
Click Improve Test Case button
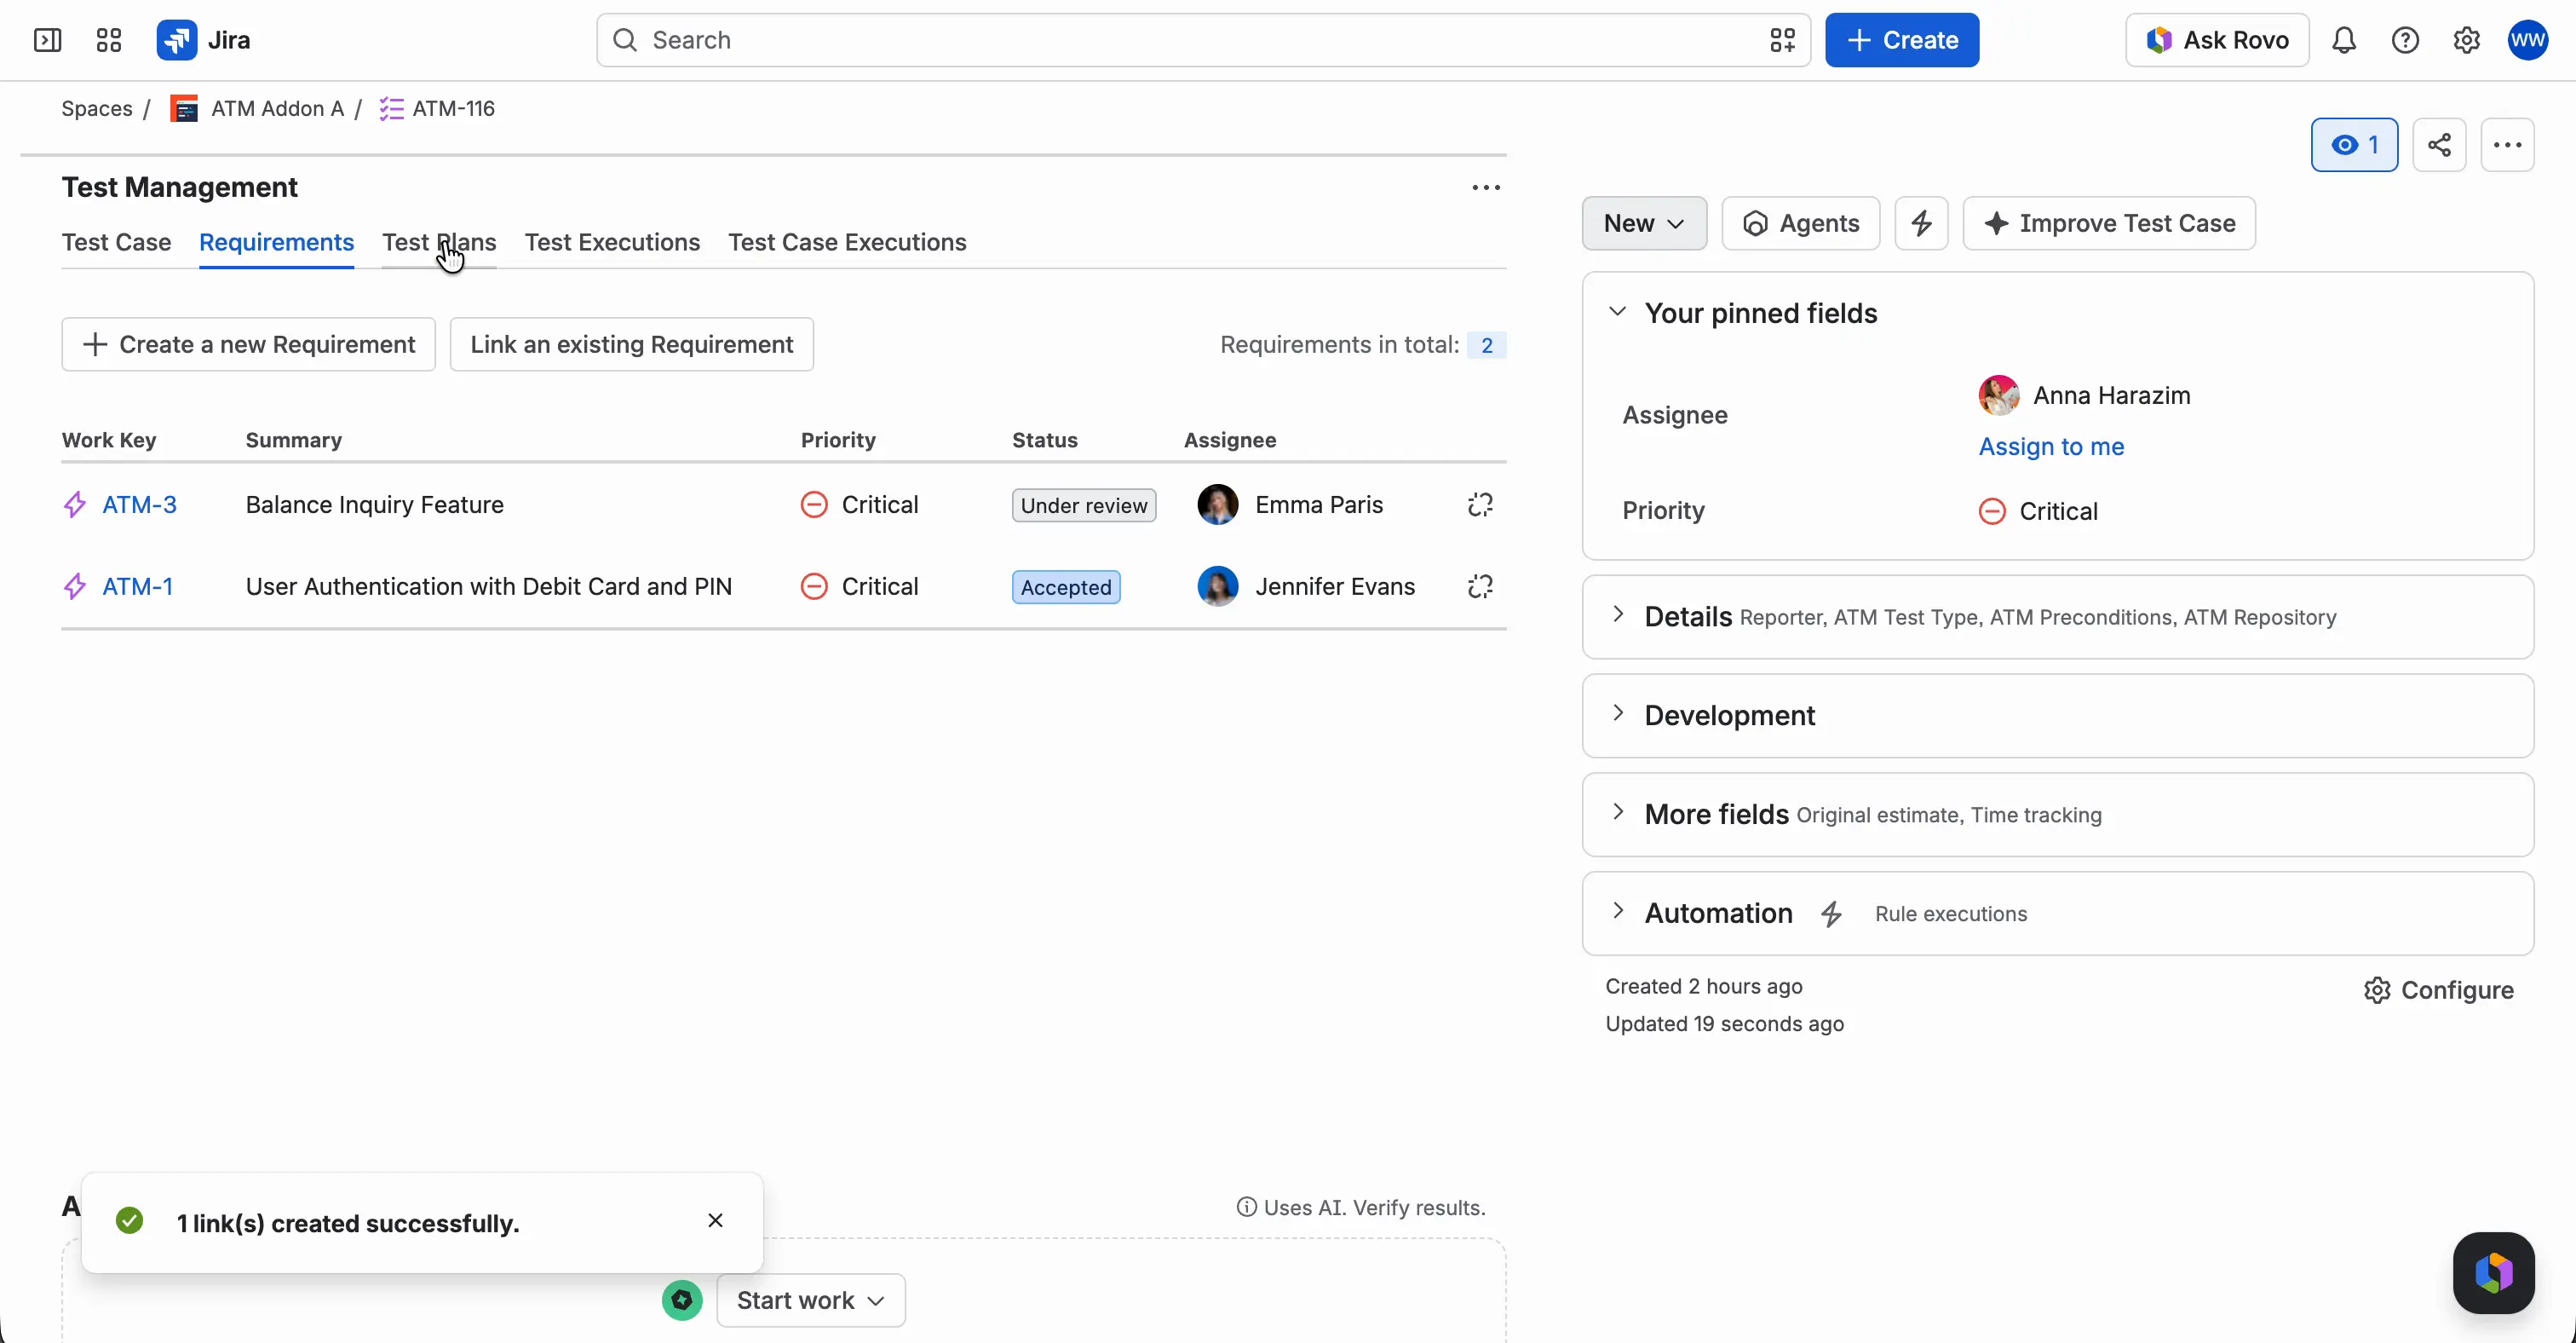pyautogui.click(x=2109, y=223)
